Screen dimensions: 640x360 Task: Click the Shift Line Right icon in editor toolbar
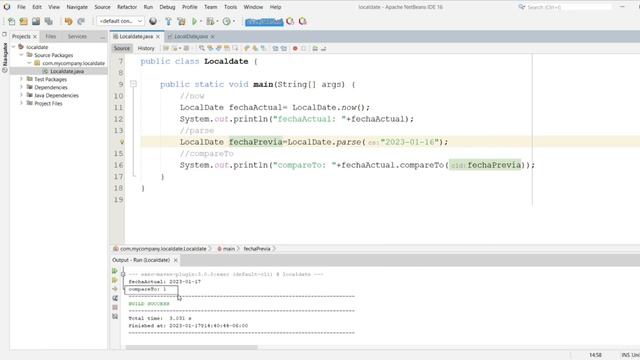pos(284,48)
